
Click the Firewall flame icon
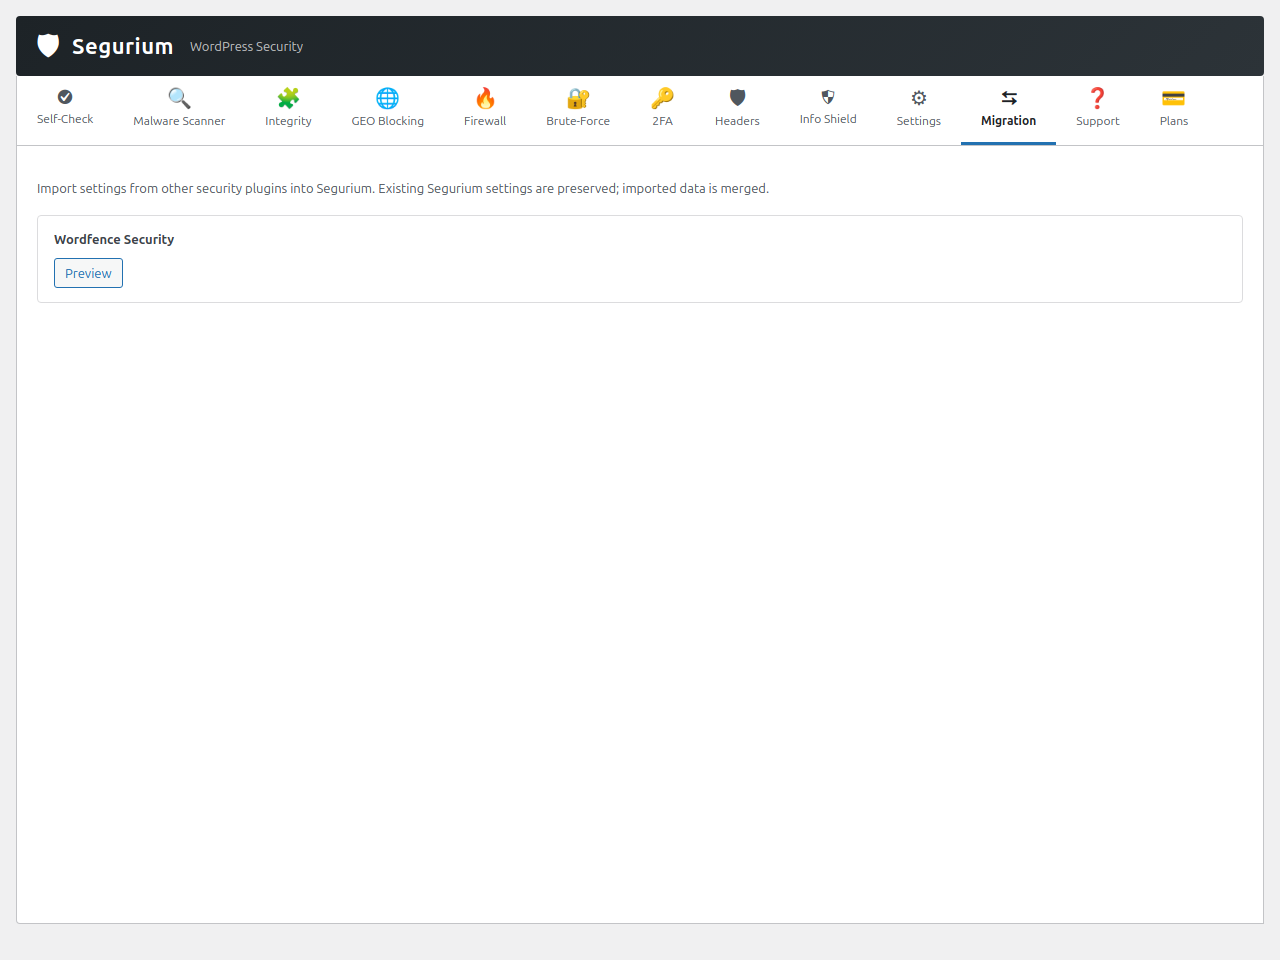pos(485,98)
